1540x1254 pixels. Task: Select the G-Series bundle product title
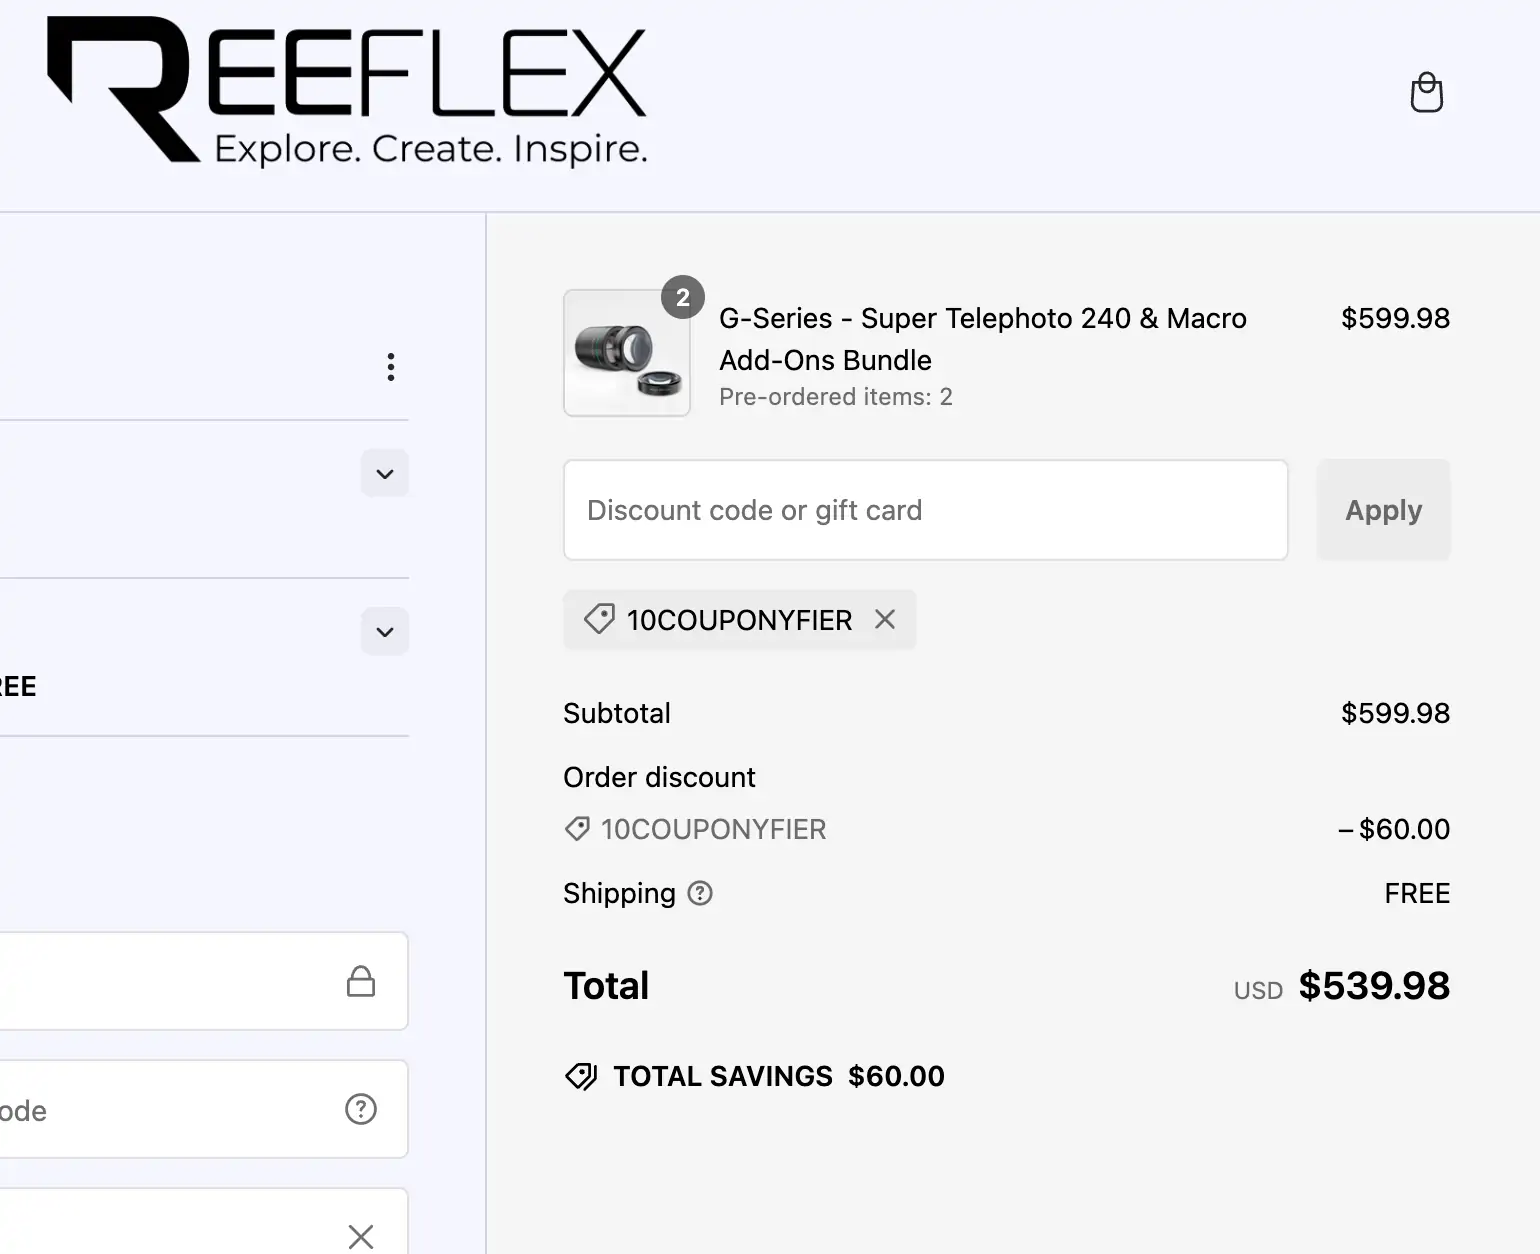pos(982,339)
